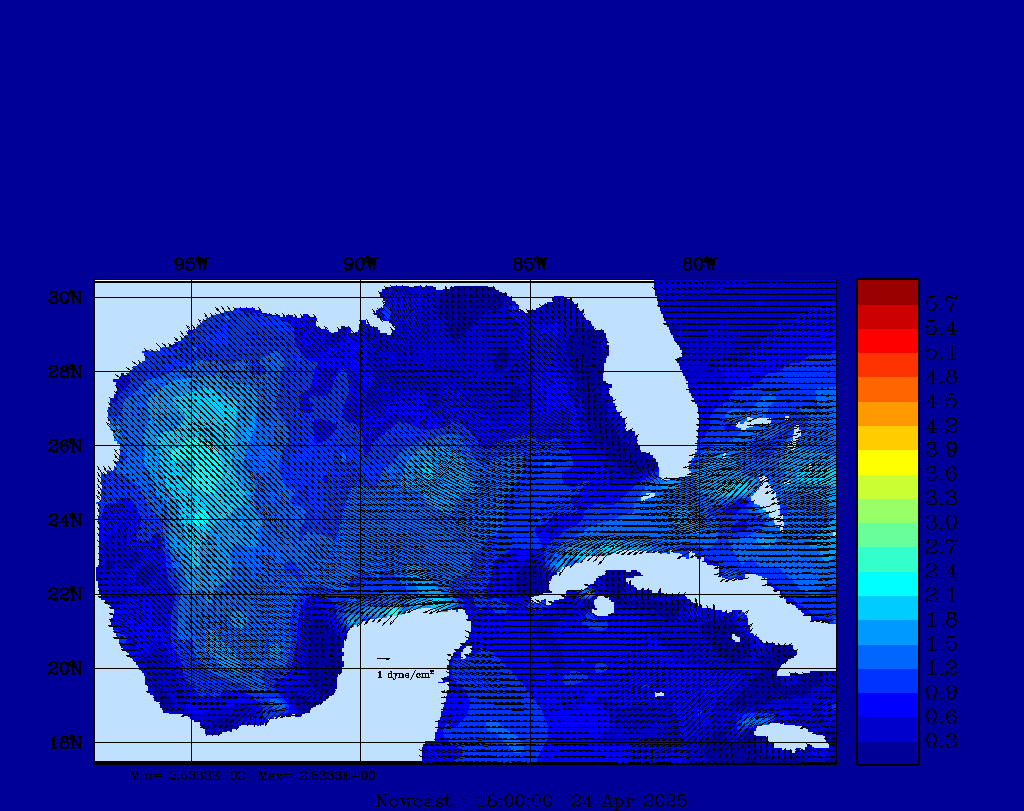Pick the cyan swatch on the color legend
This screenshot has height=811, width=1024.
click(887, 583)
